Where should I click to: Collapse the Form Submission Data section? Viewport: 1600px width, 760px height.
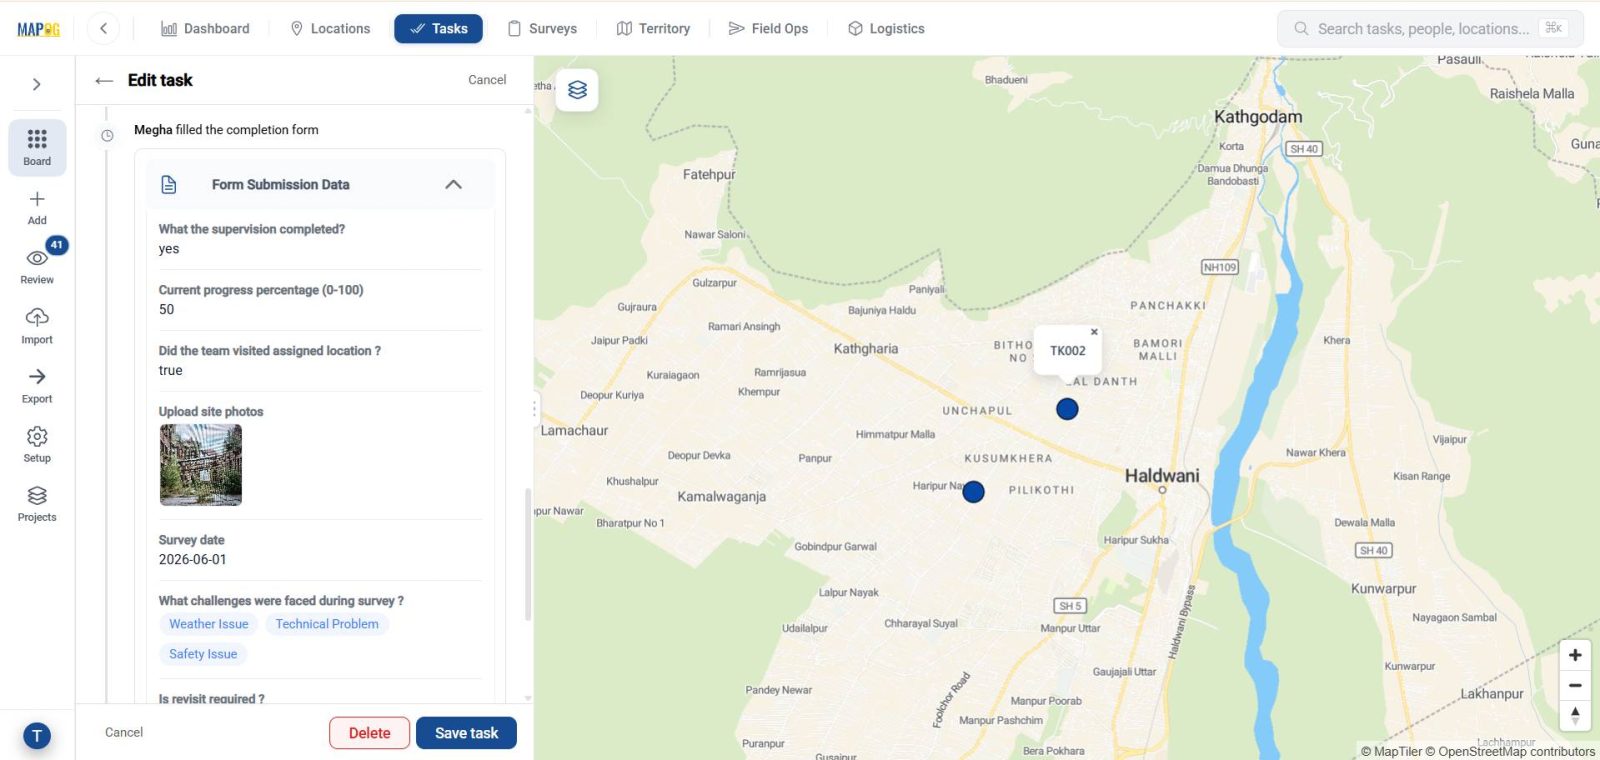(453, 184)
